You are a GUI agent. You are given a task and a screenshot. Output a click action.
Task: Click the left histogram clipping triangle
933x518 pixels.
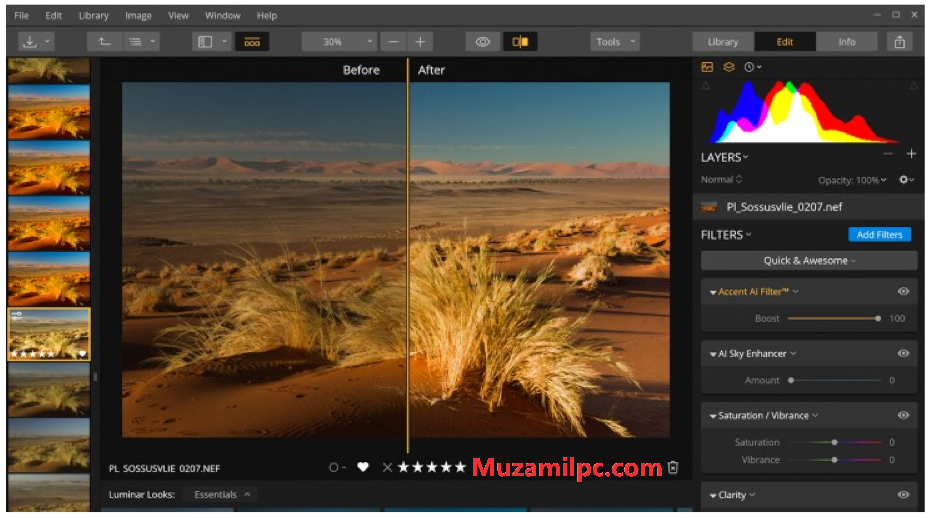pos(706,86)
